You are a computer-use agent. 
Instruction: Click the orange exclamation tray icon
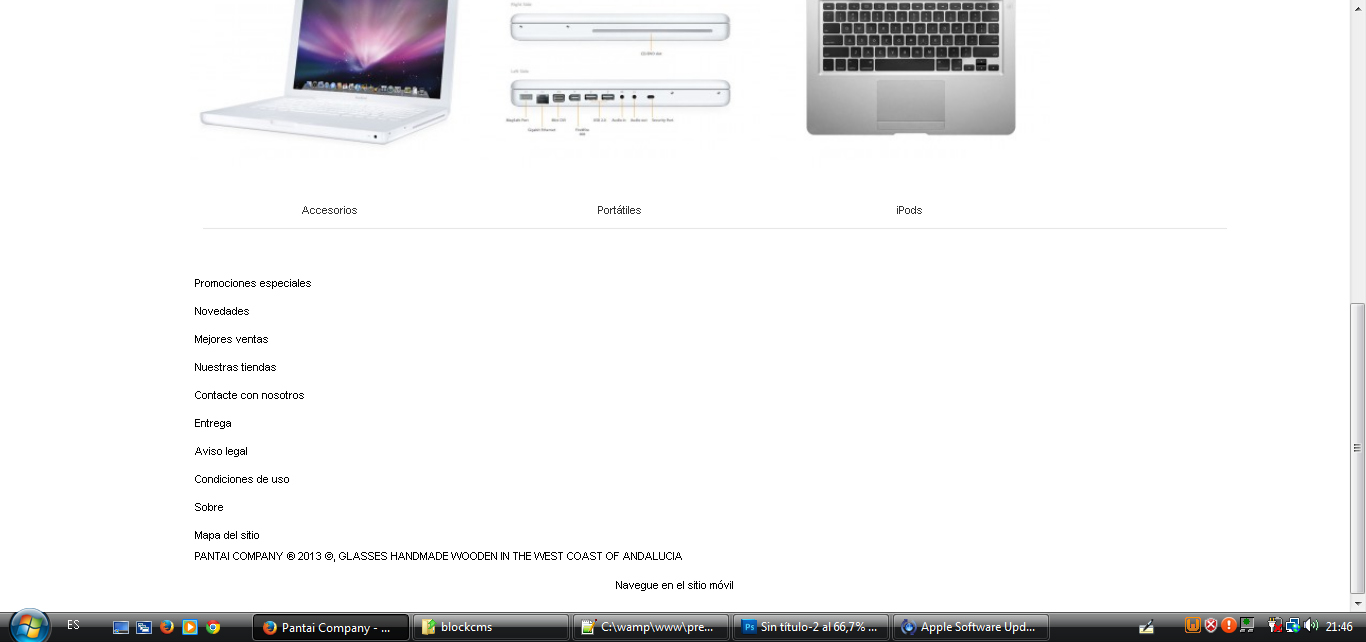pyautogui.click(x=1229, y=626)
